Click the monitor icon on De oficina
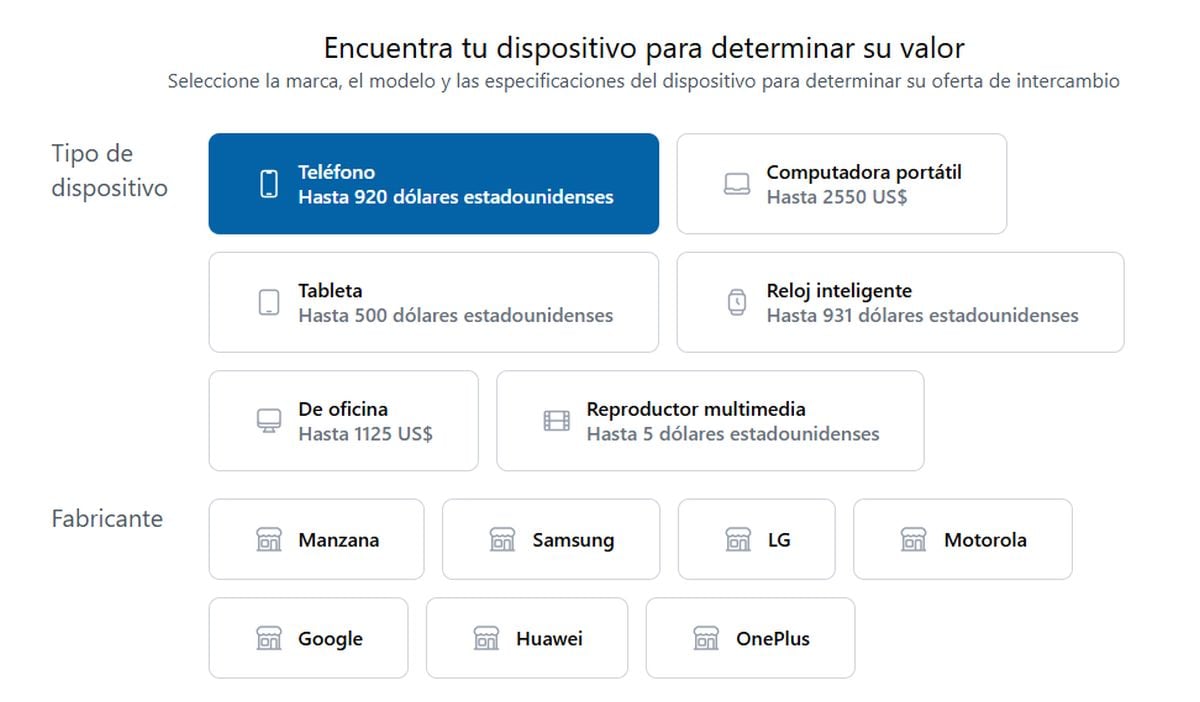 click(x=267, y=420)
